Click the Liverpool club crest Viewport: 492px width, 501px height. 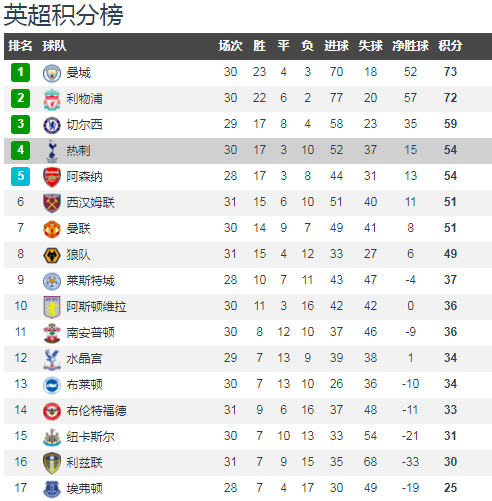coord(52,99)
